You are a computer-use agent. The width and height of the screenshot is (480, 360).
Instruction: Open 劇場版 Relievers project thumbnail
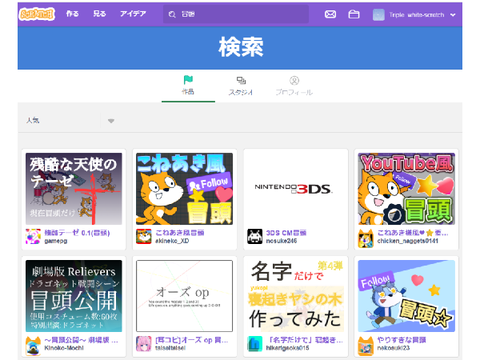74,296
